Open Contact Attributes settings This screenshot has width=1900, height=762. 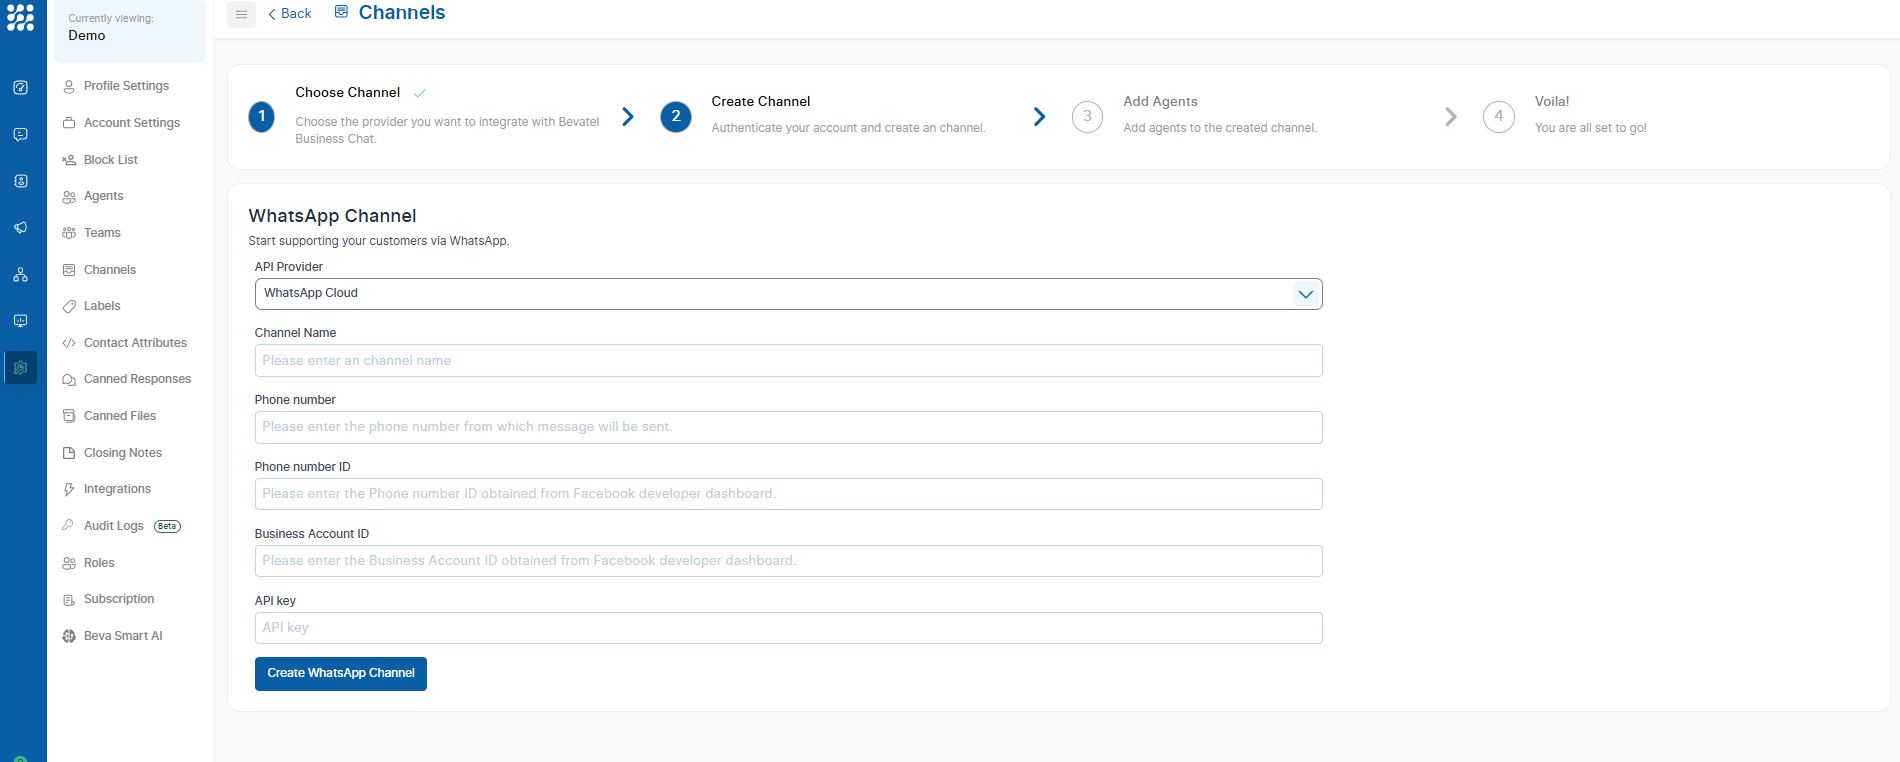[x=135, y=343]
